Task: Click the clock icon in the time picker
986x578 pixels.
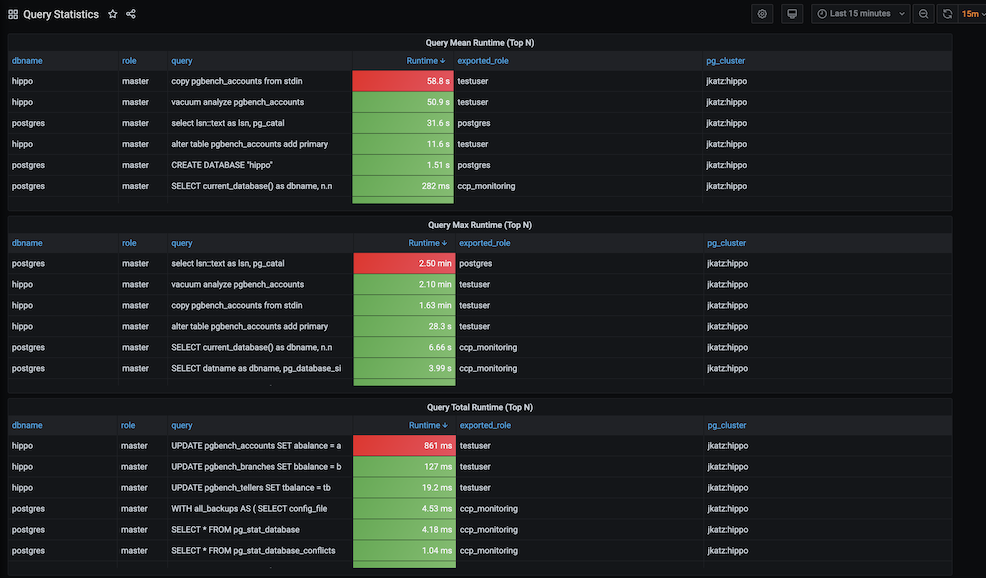Action: [x=822, y=13]
